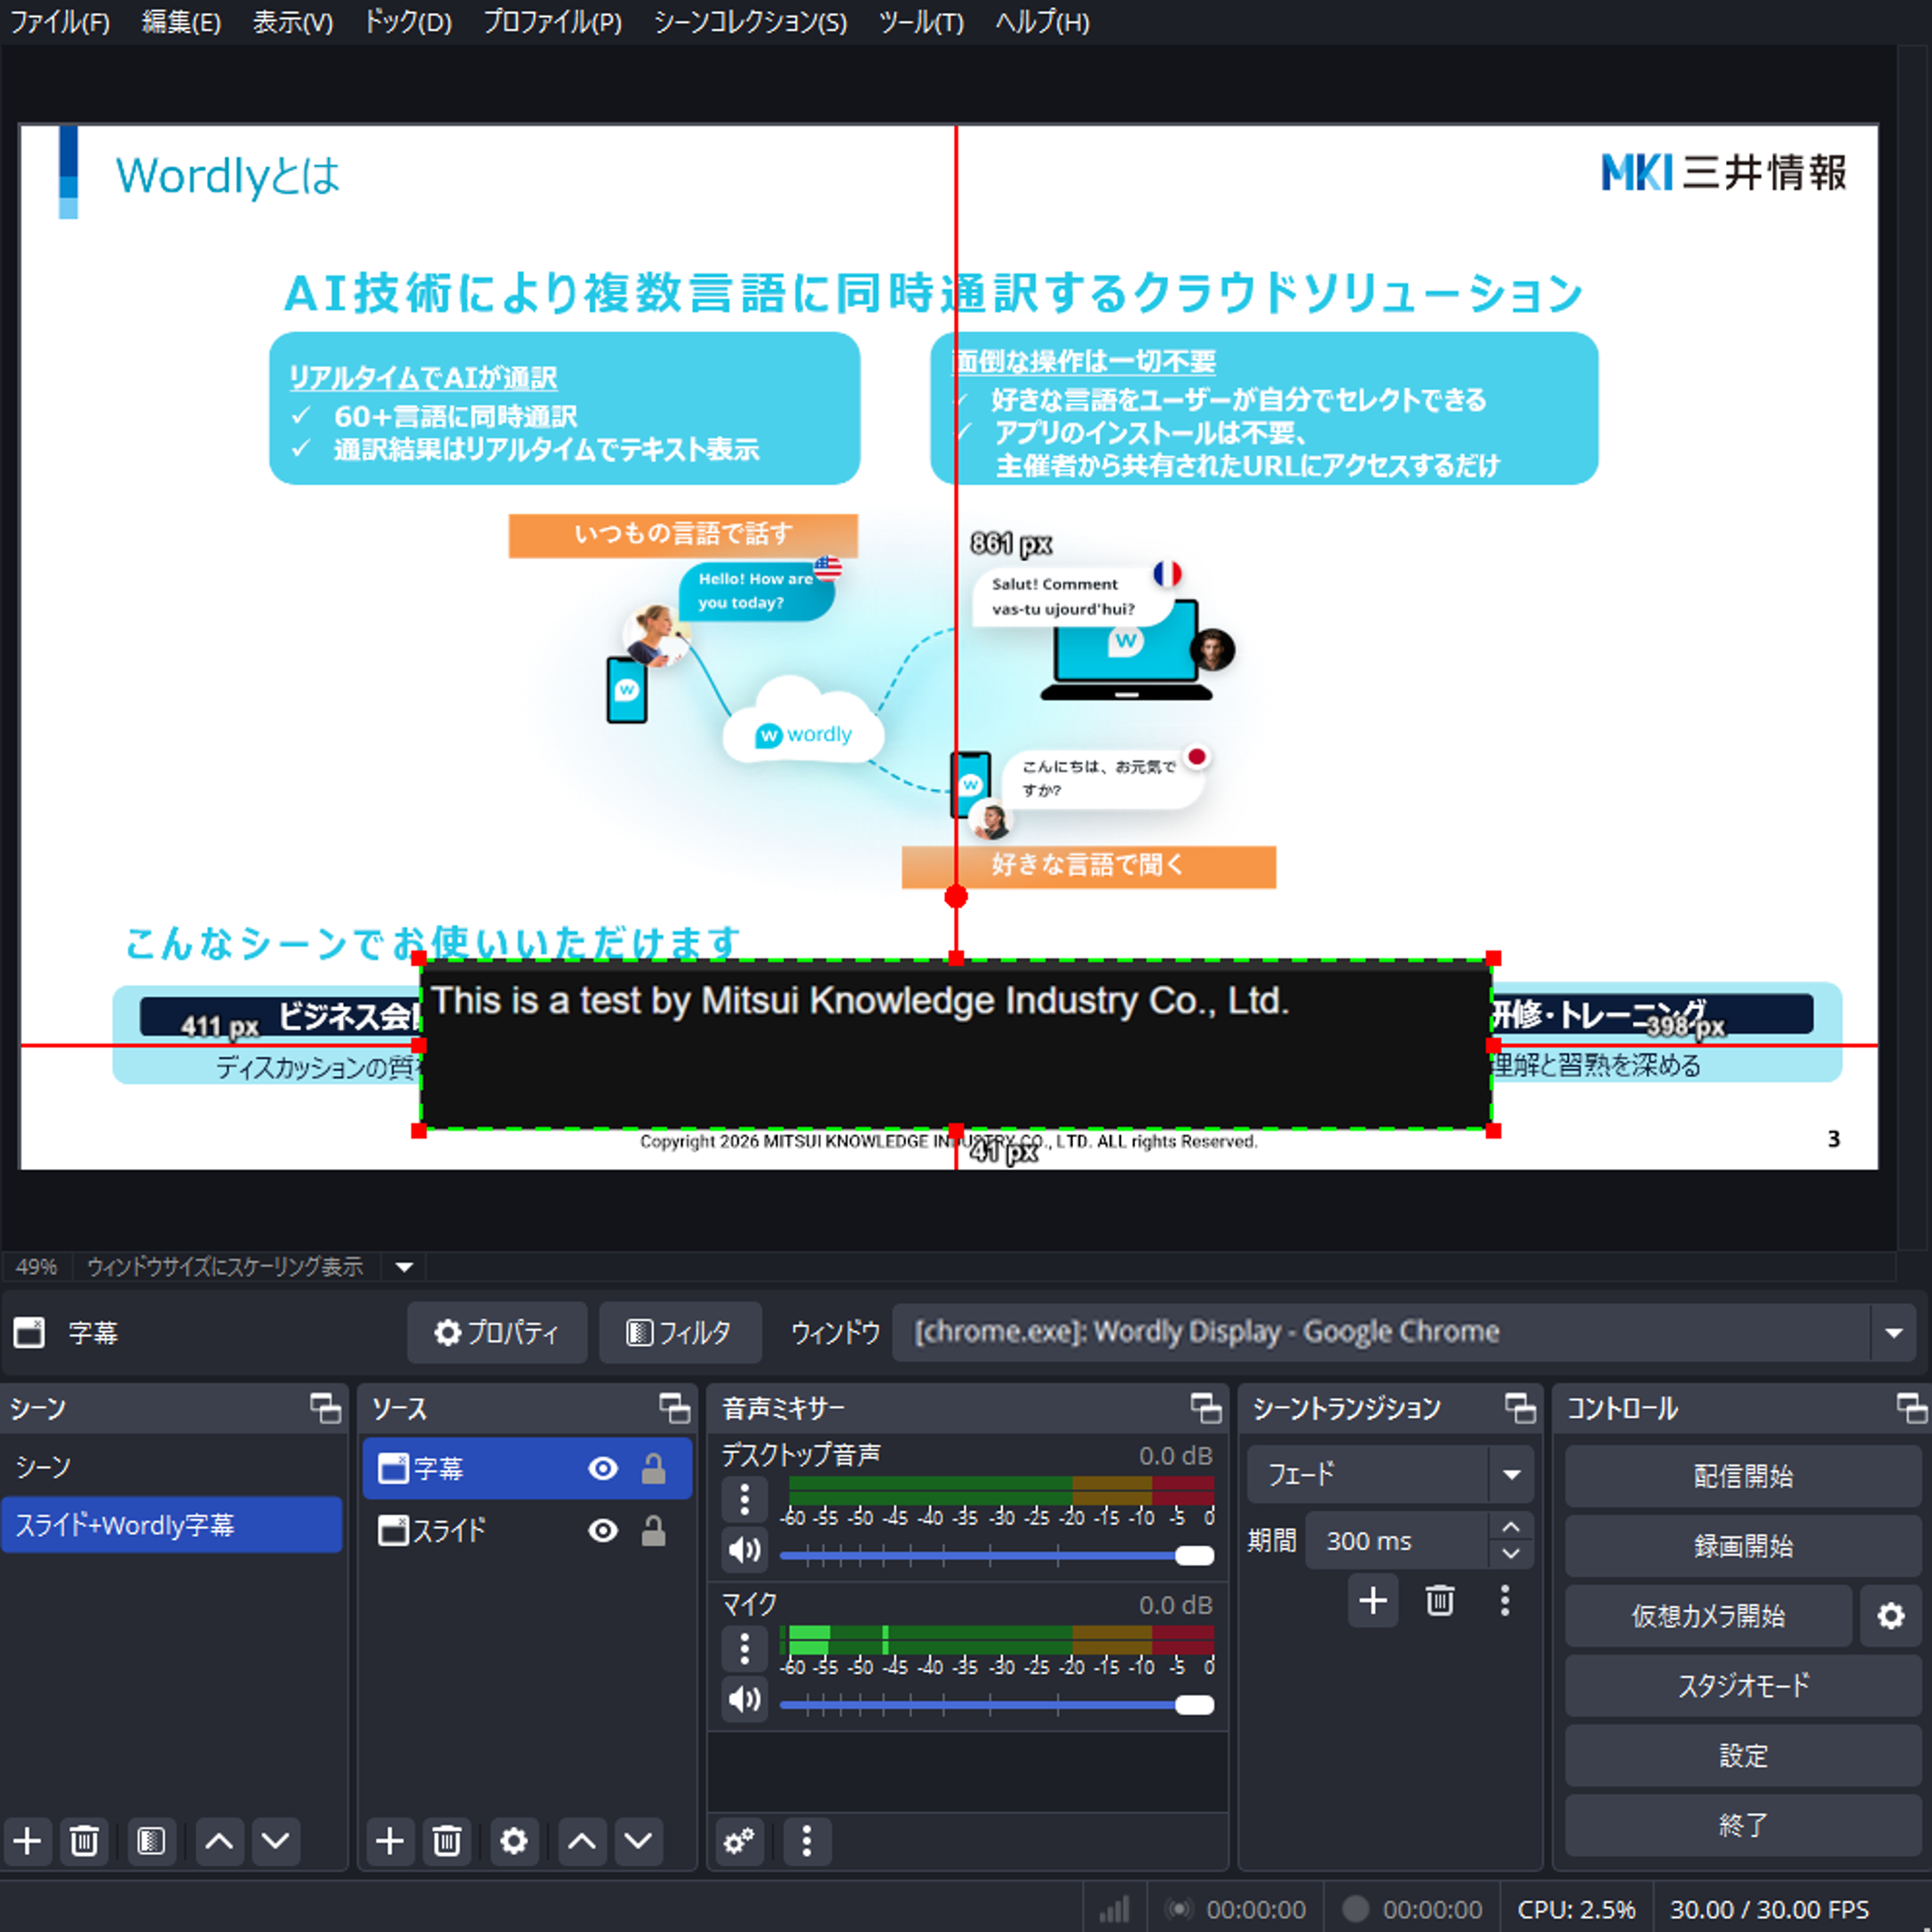Image resolution: width=1932 pixels, height=1932 pixels.
Task: Toggle visibility of スライド source
Action: coord(603,1531)
